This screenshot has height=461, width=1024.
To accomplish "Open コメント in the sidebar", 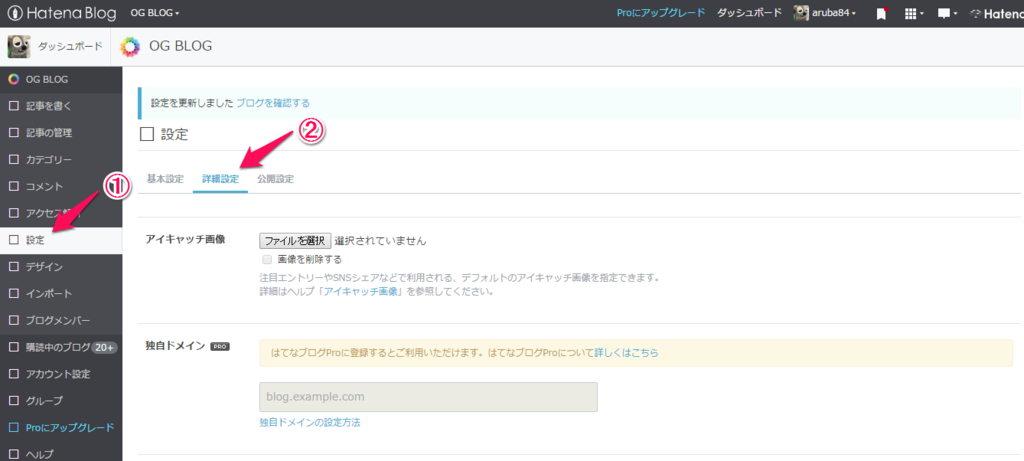I will point(61,187).
